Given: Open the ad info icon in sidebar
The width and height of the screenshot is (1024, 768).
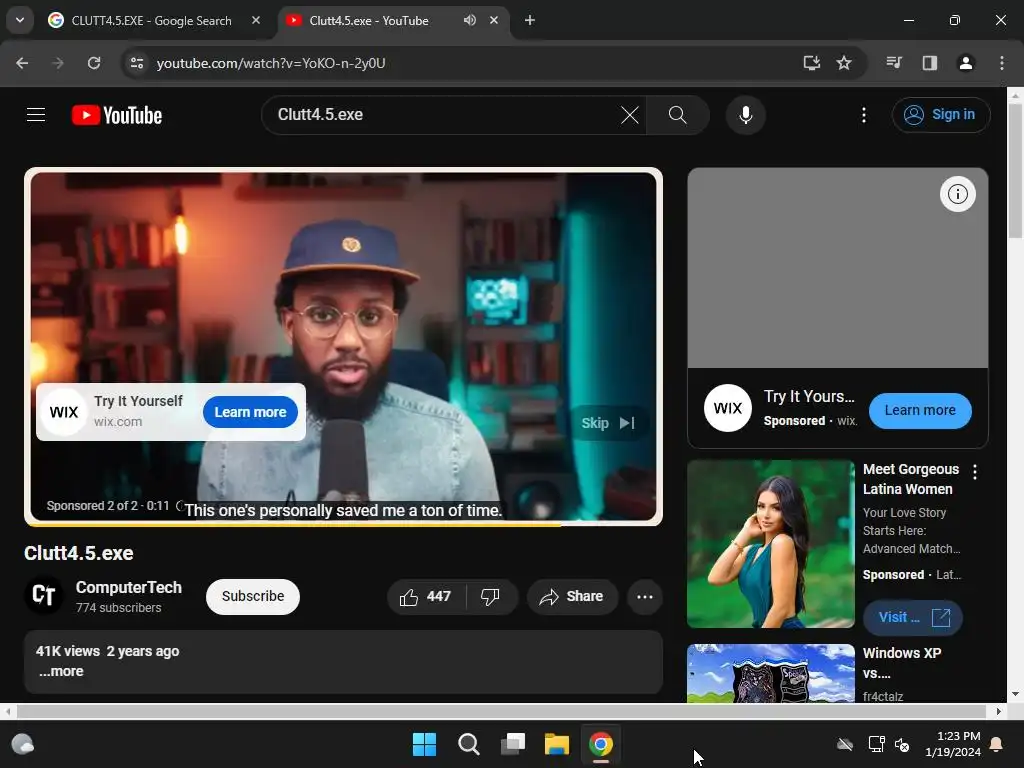Looking at the screenshot, I should [957, 194].
